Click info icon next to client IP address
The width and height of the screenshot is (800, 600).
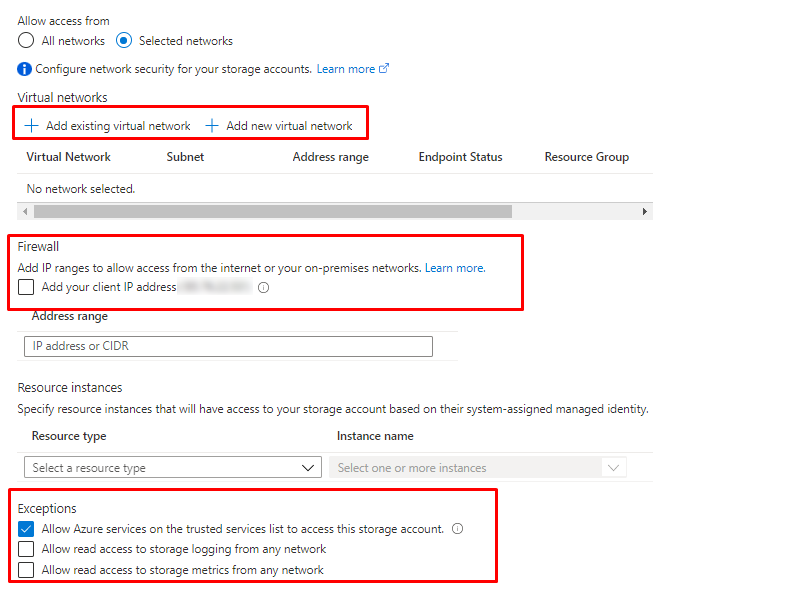(264, 288)
